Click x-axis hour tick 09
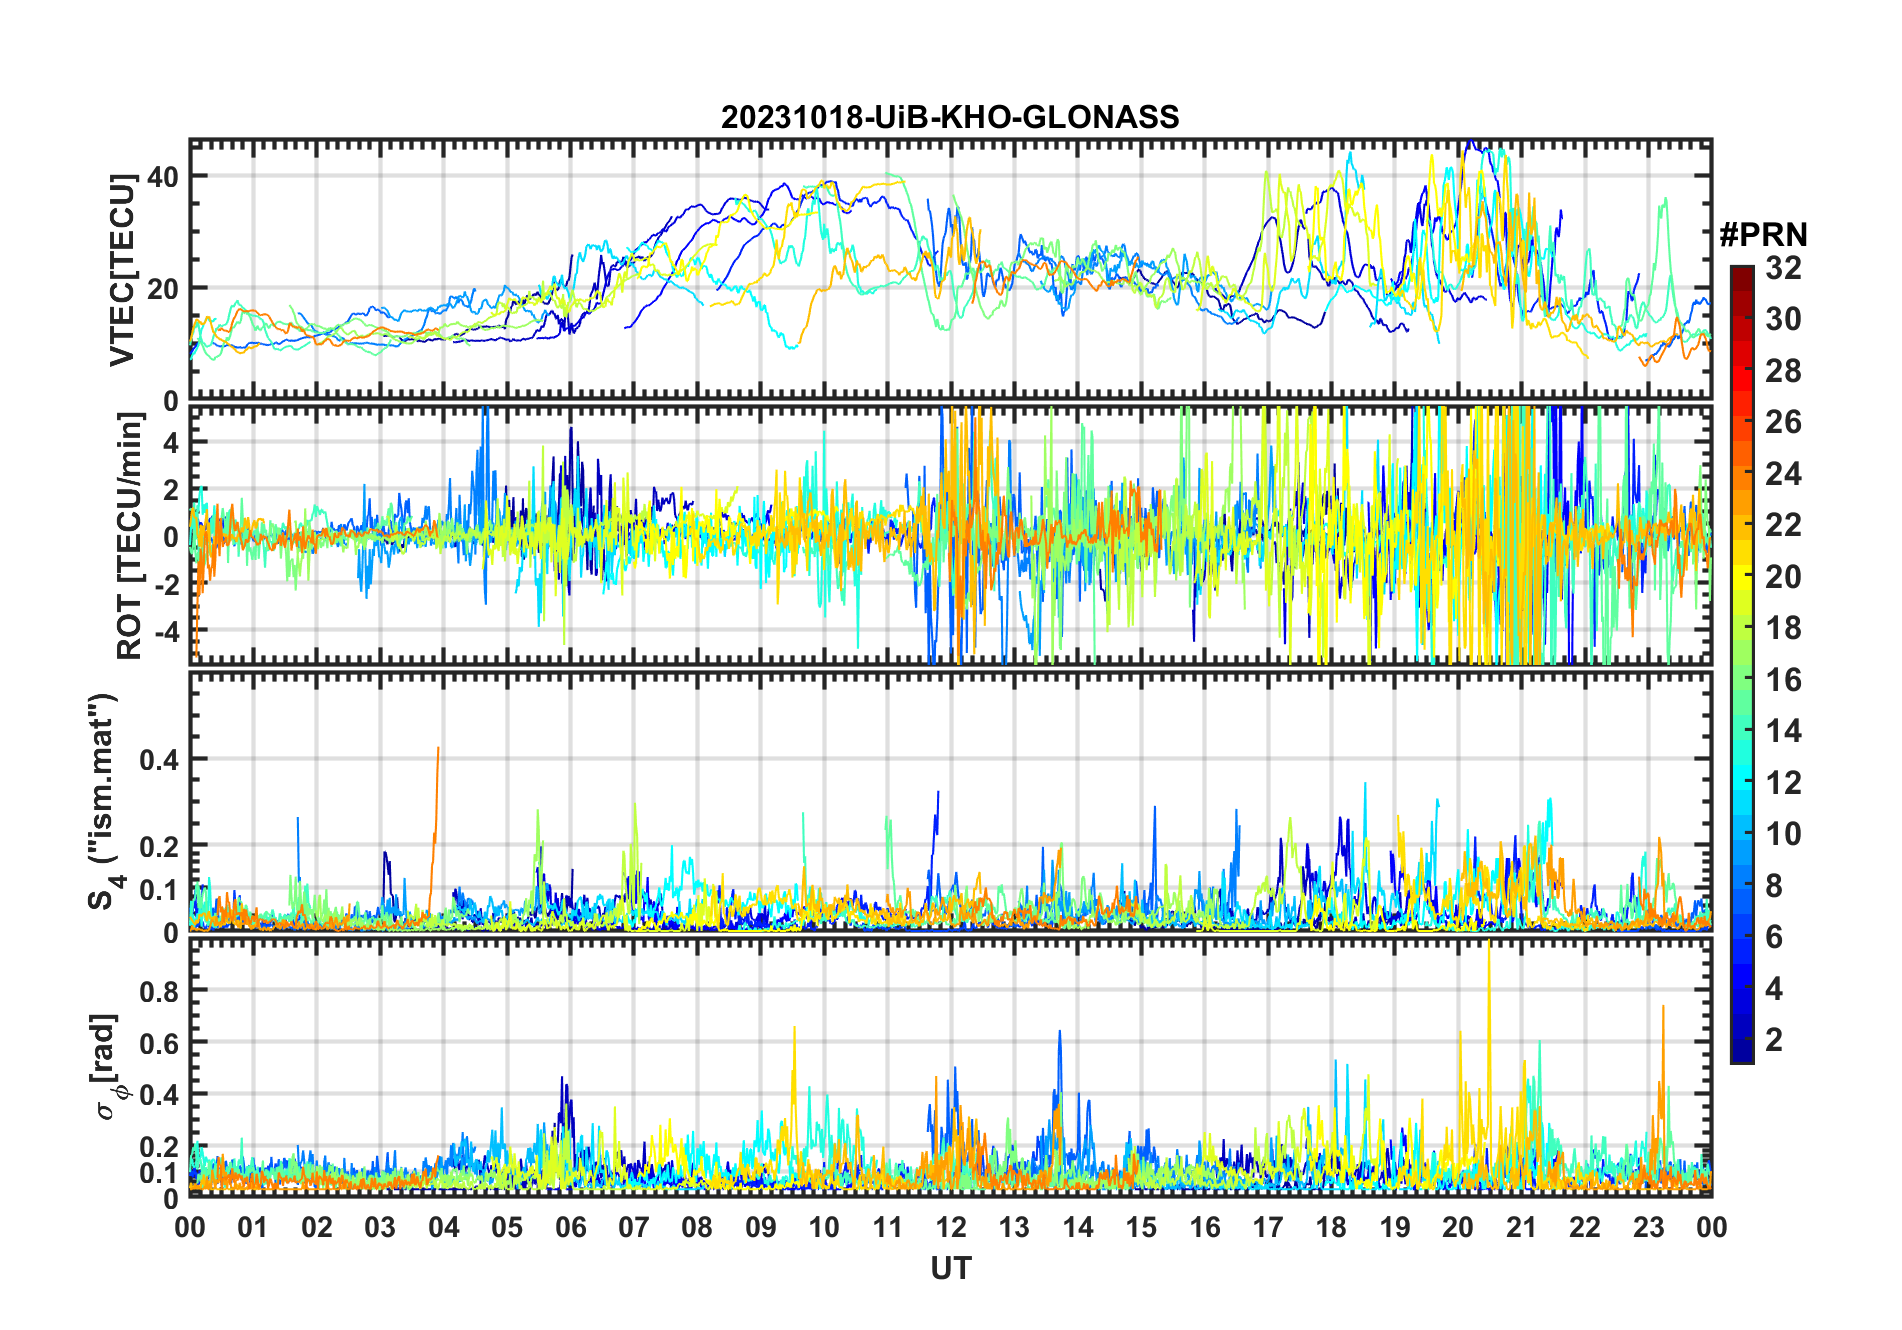1902x1330 pixels. click(761, 1227)
